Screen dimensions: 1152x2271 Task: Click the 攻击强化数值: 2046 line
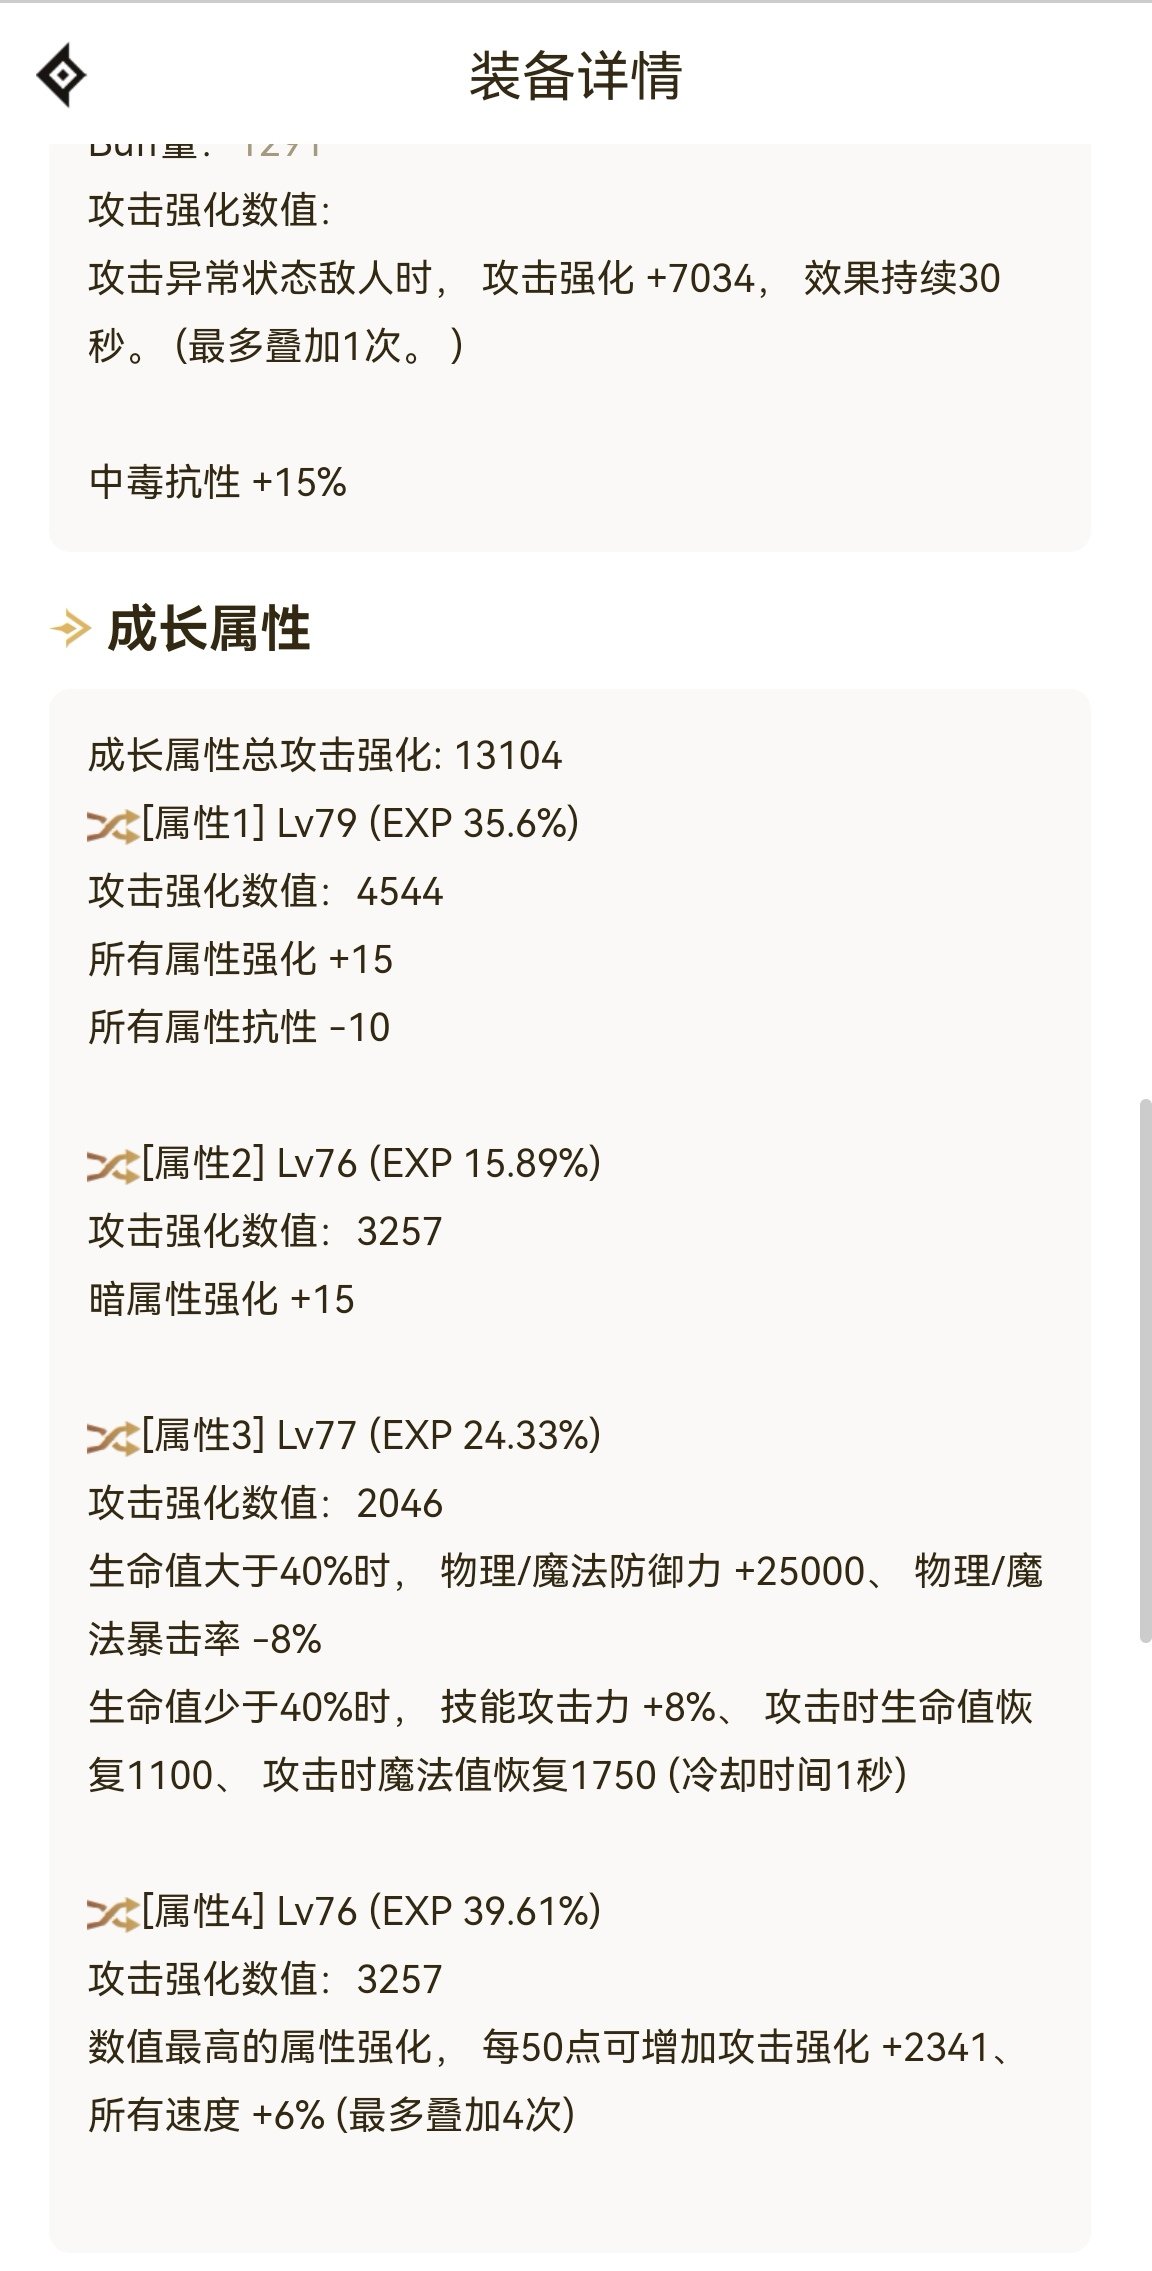(x=265, y=1504)
